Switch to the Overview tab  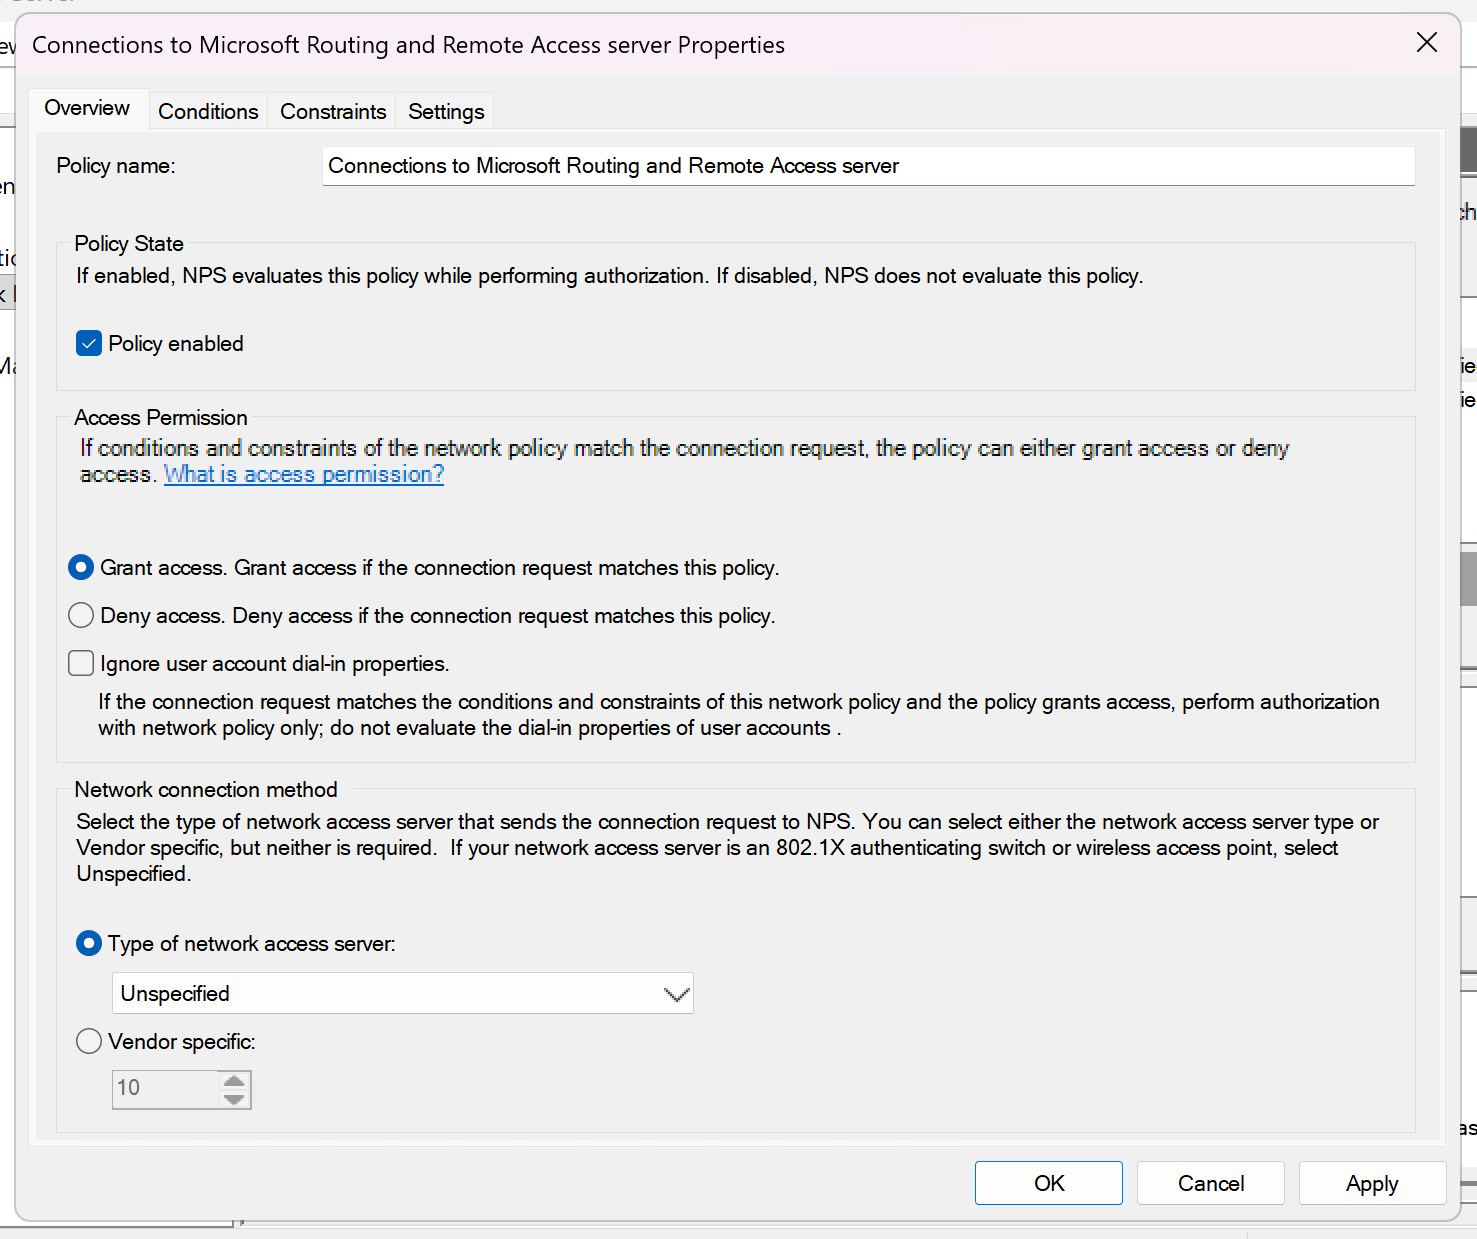pyautogui.click(x=87, y=108)
